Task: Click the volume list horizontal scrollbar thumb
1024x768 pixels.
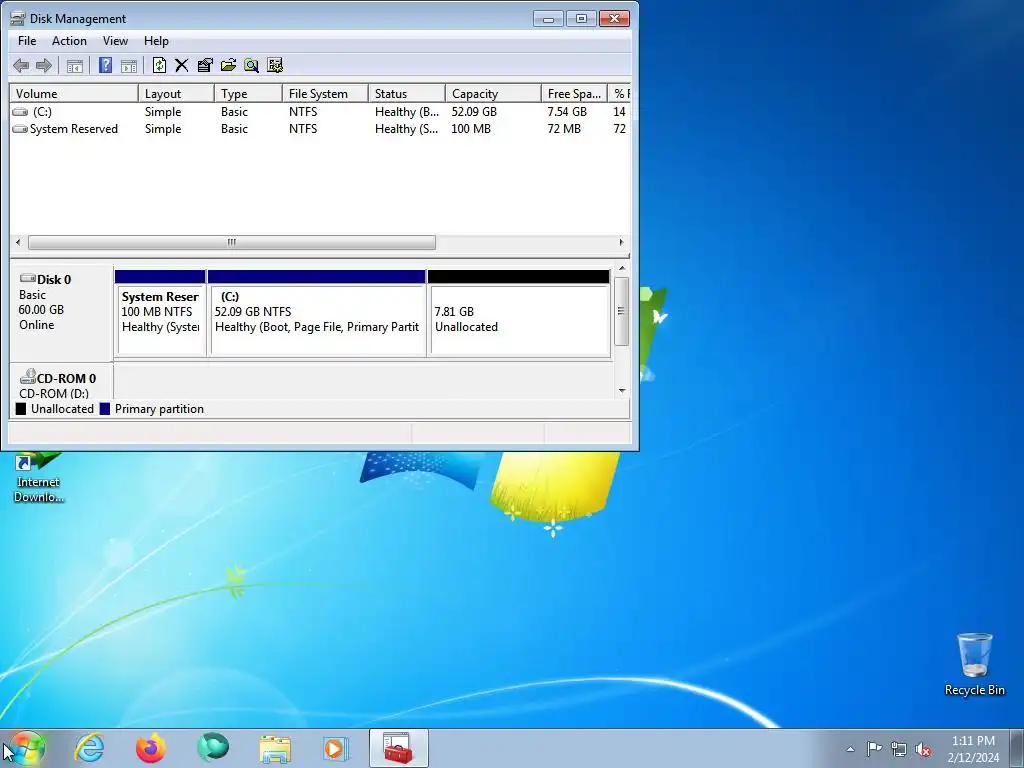Action: [232, 242]
